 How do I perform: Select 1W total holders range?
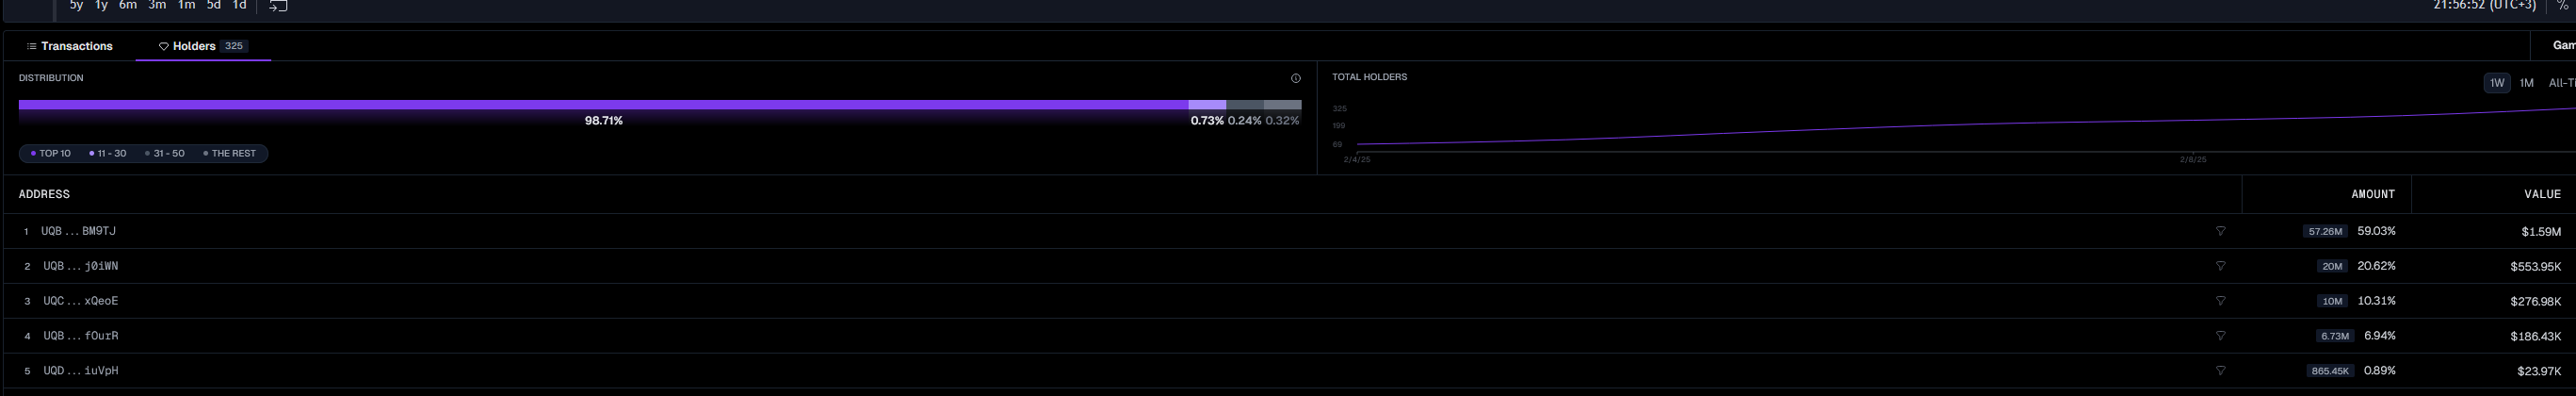coord(2497,83)
